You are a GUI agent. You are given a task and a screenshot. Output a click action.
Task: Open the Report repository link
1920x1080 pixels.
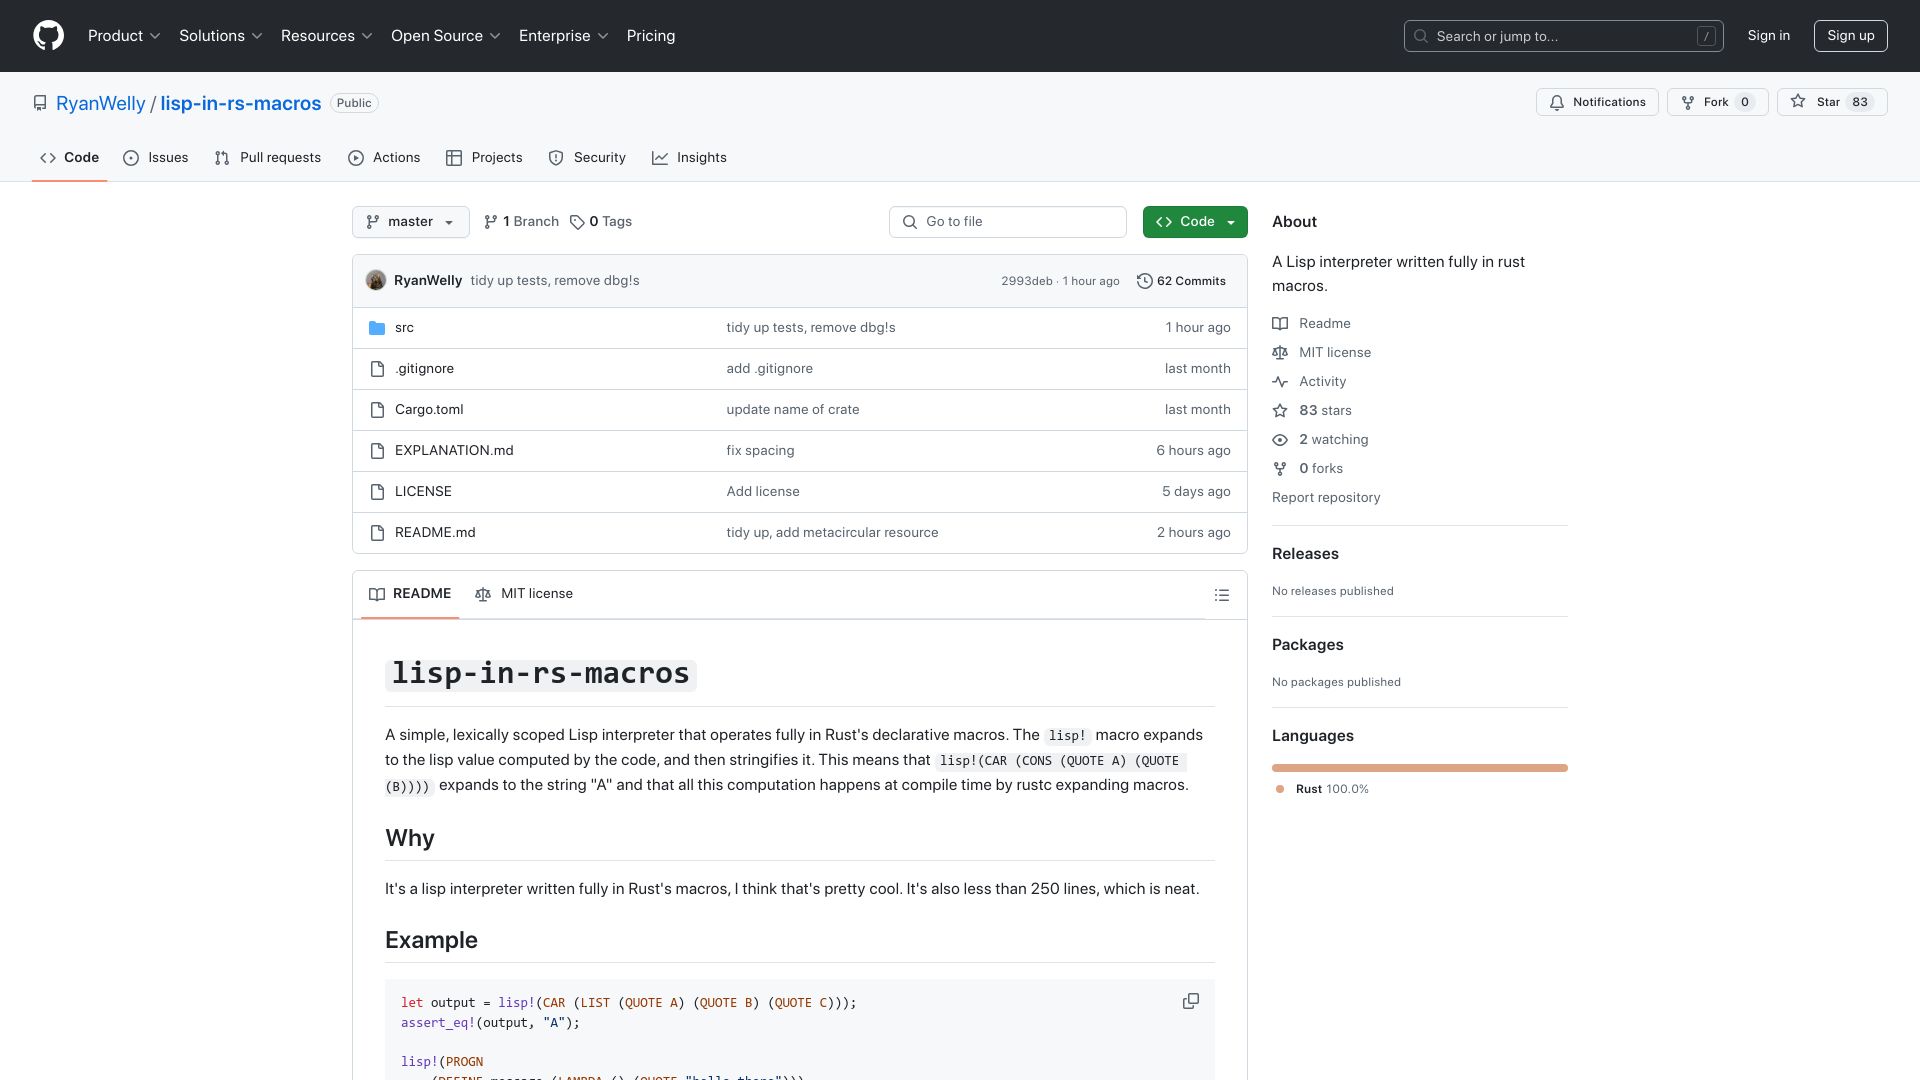pyautogui.click(x=1325, y=498)
